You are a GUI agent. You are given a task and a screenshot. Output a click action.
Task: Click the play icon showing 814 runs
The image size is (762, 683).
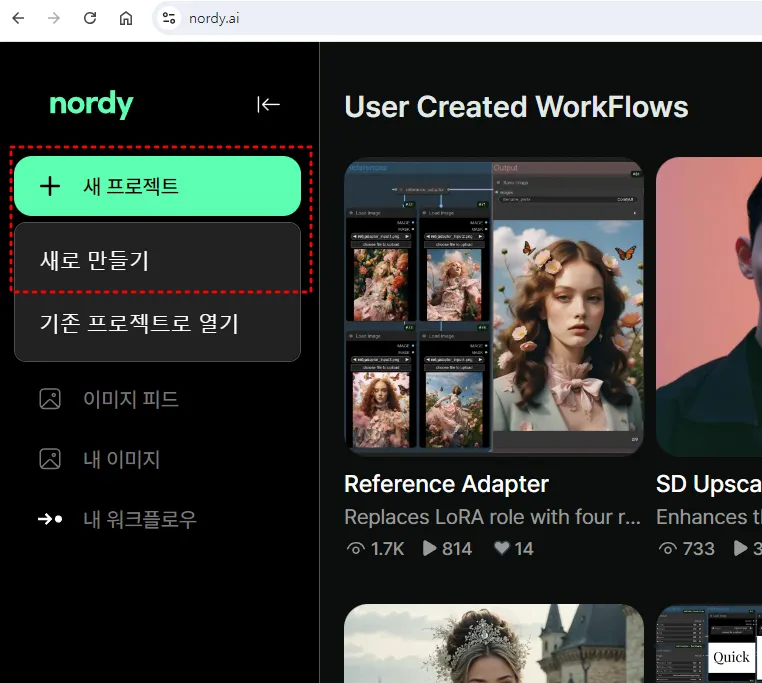(x=429, y=548)
